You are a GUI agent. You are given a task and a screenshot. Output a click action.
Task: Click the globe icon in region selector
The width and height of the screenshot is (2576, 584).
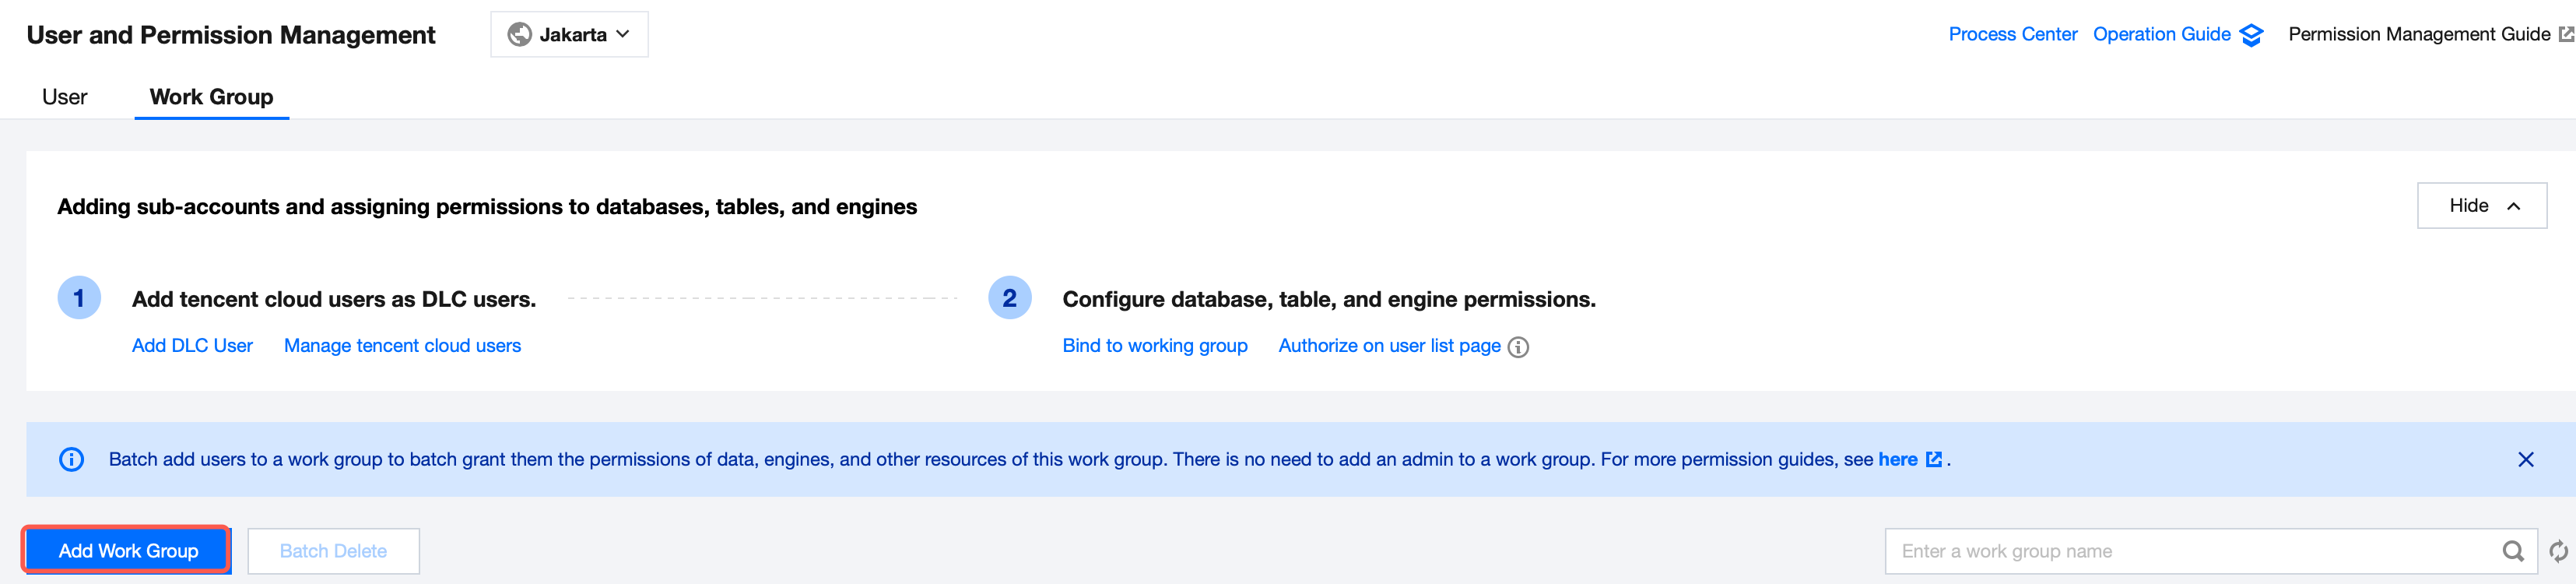[x=519, y=35]
